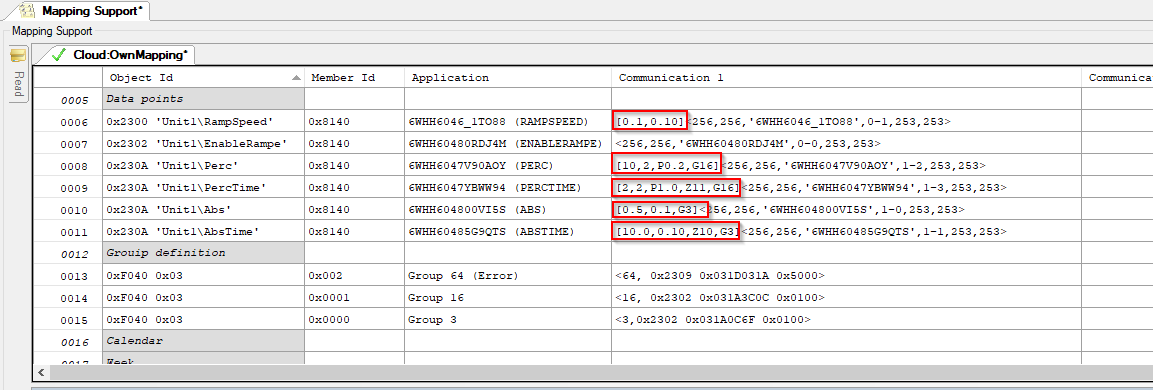Viewport: 1153px width, 390px height.
Task: Click the Group 64 (Error) cell
Action: 508,276
